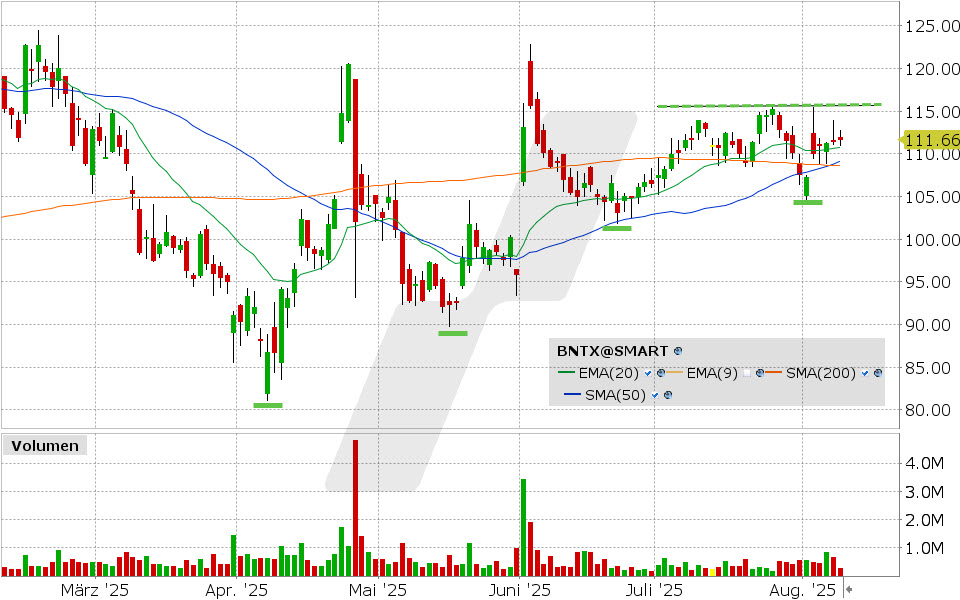960x600 pixels.
Task: Click the Juli '25 date label
Action: (654, 590)
